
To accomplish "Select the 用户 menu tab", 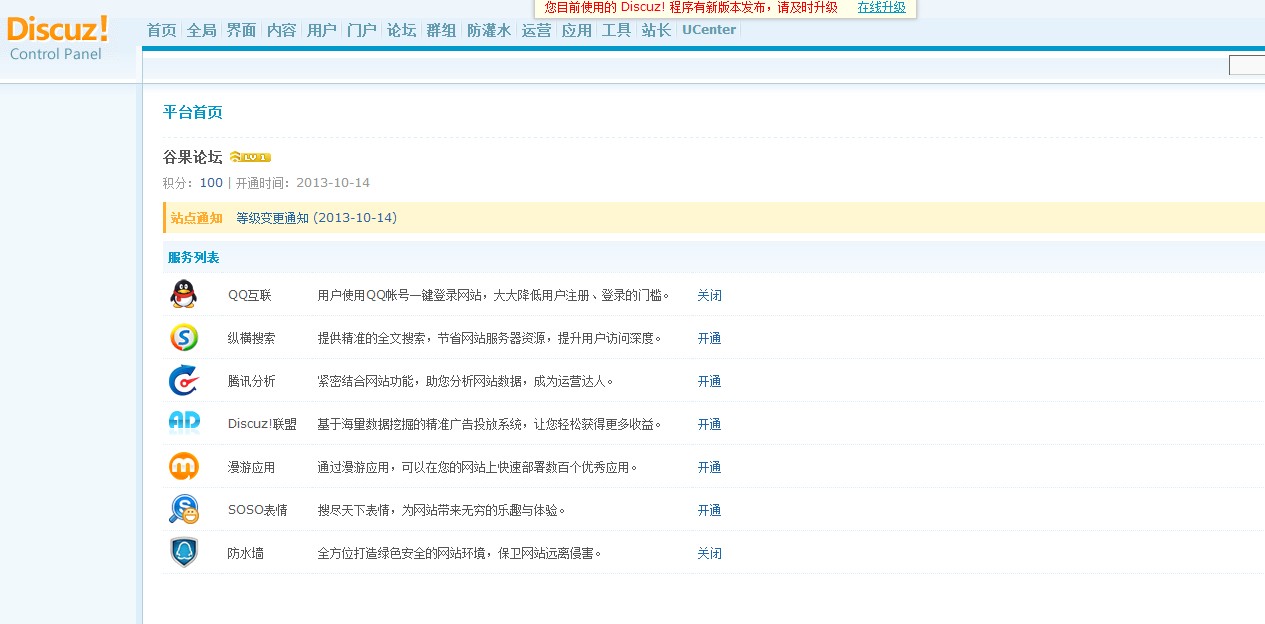I will click(x=321, y=30).
